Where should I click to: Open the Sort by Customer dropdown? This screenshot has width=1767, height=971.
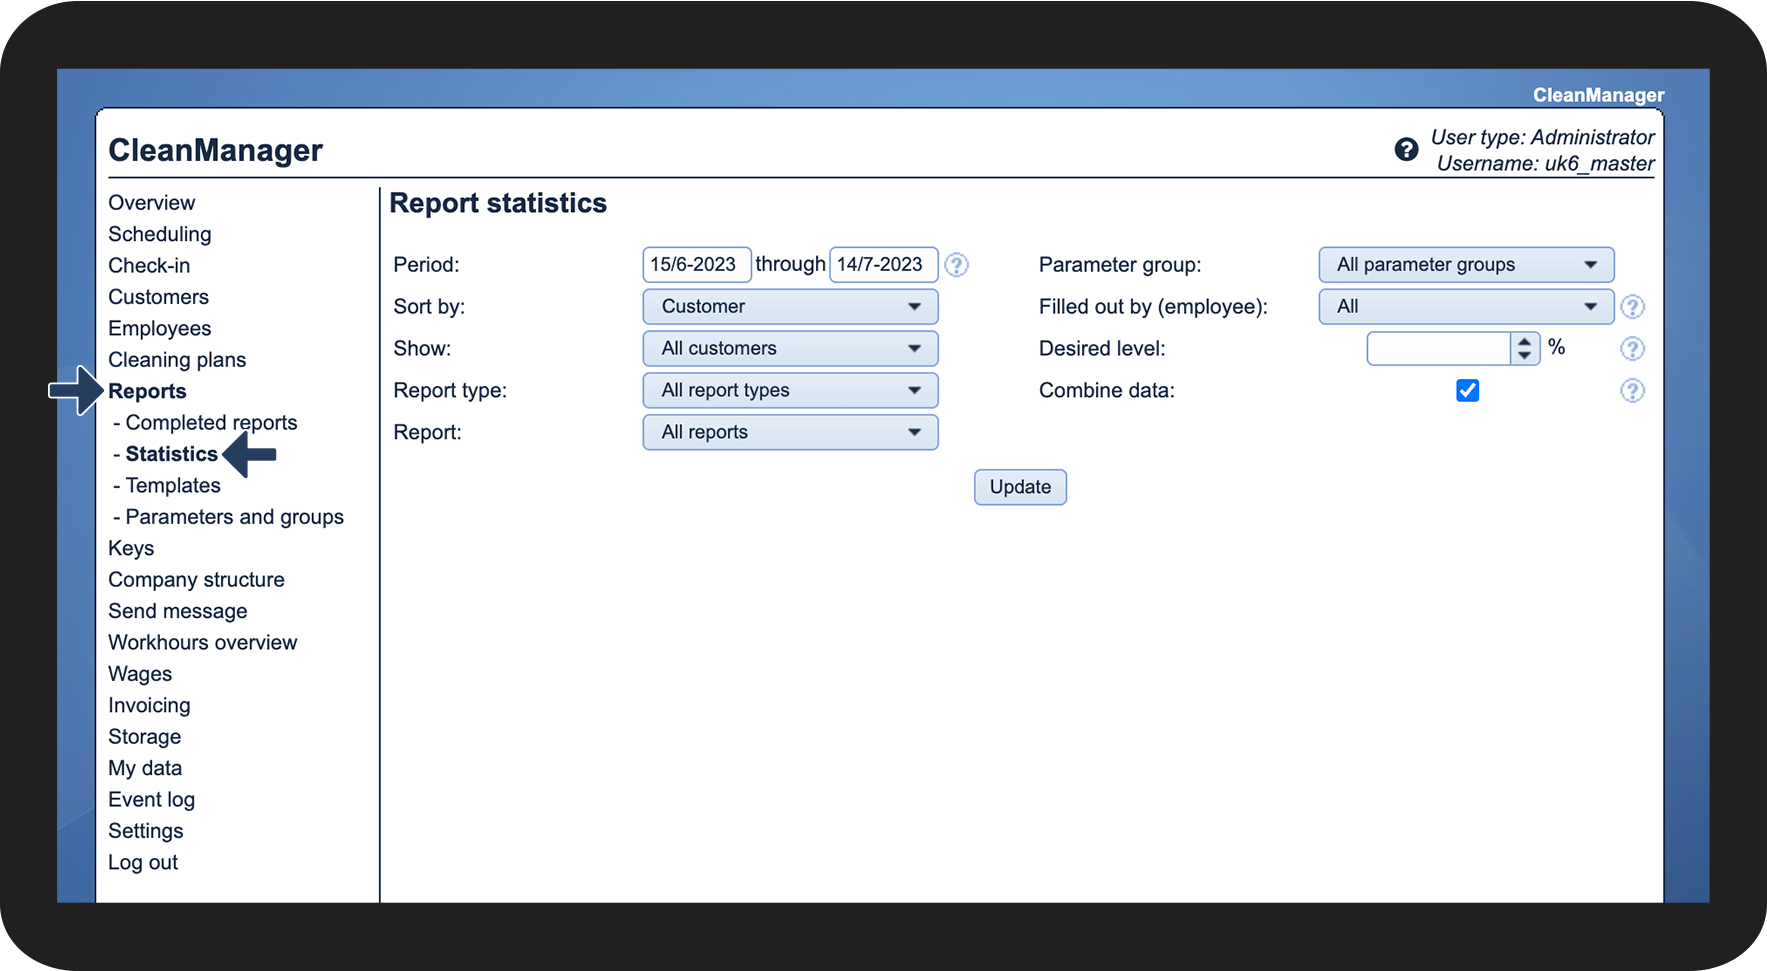(x=790, y=307)
